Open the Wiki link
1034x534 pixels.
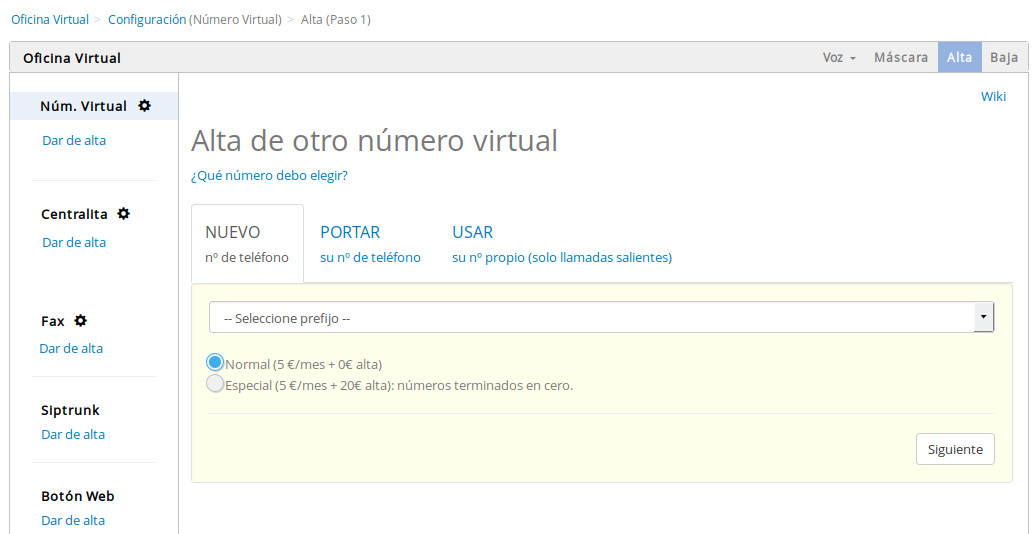pos(993,96)
